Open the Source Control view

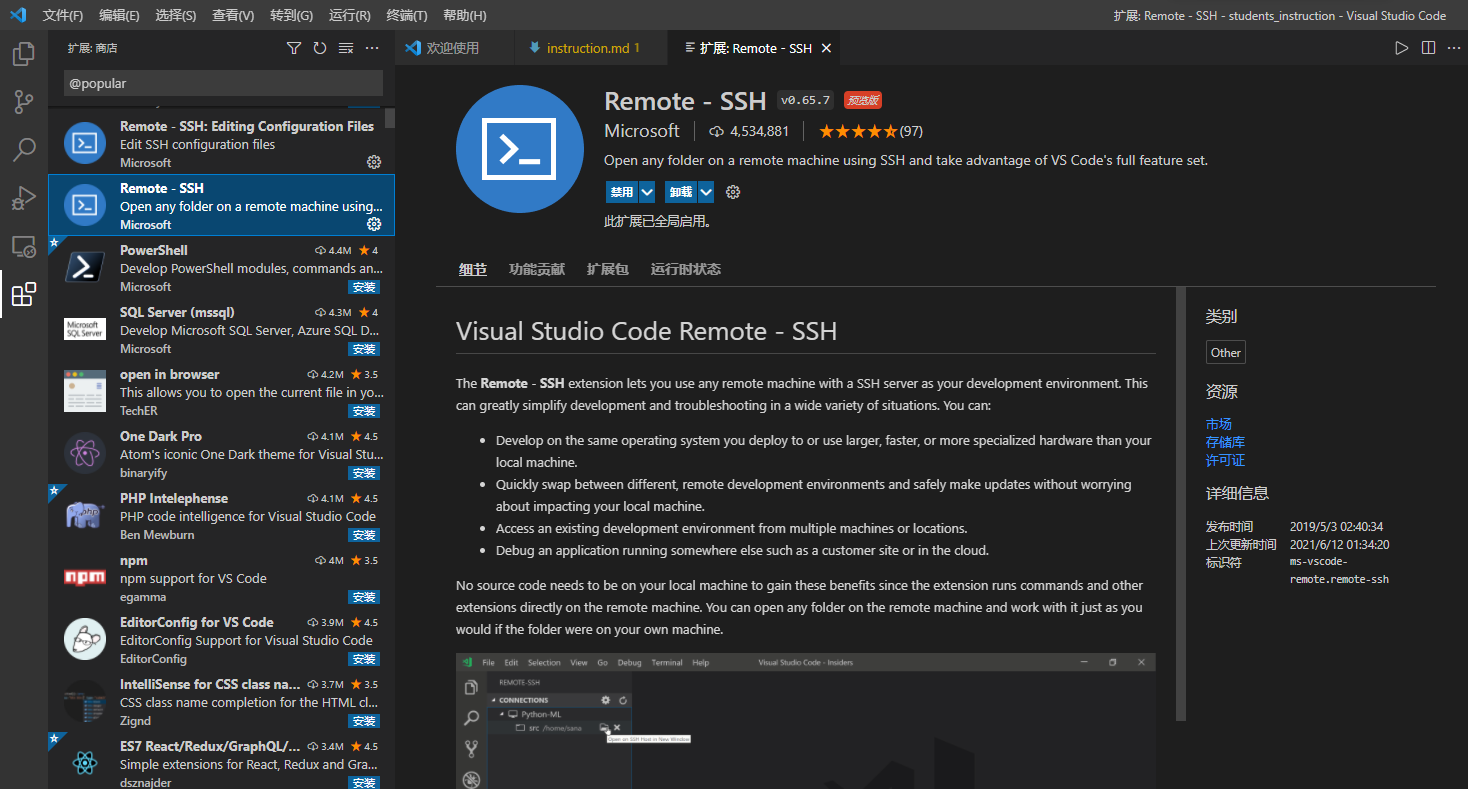(23, 102)
